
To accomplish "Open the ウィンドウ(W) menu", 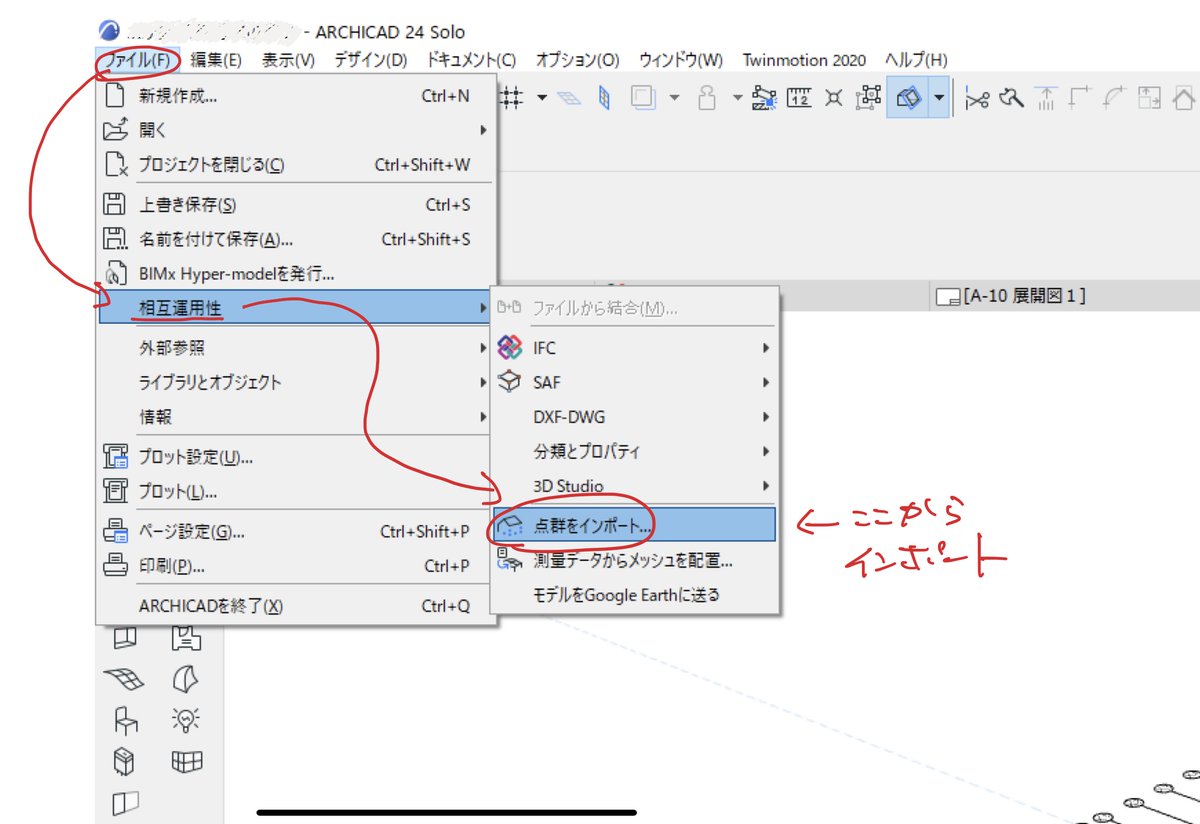I will (681, 60).
